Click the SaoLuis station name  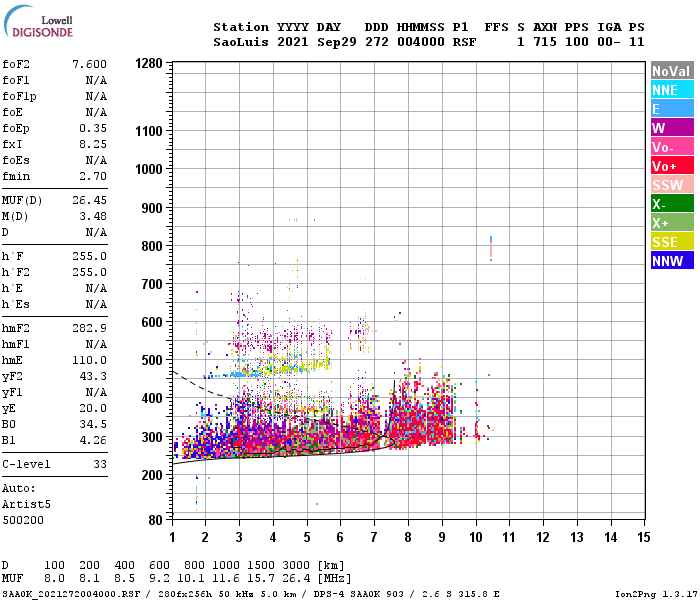pos(241,42)
